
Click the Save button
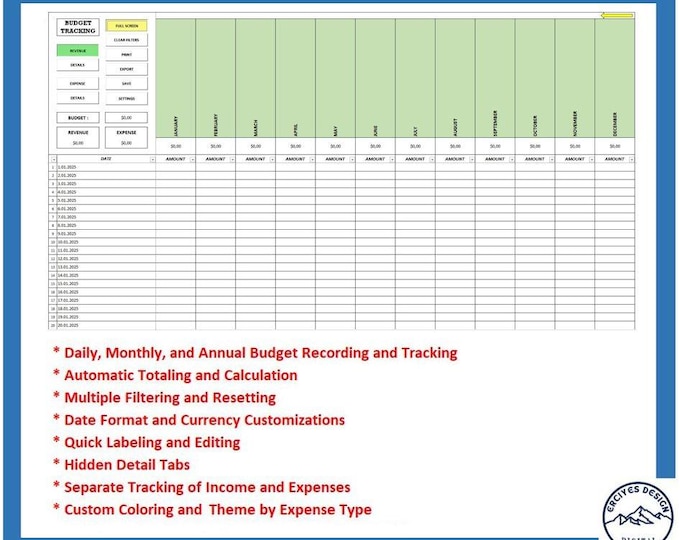(127, 83)
